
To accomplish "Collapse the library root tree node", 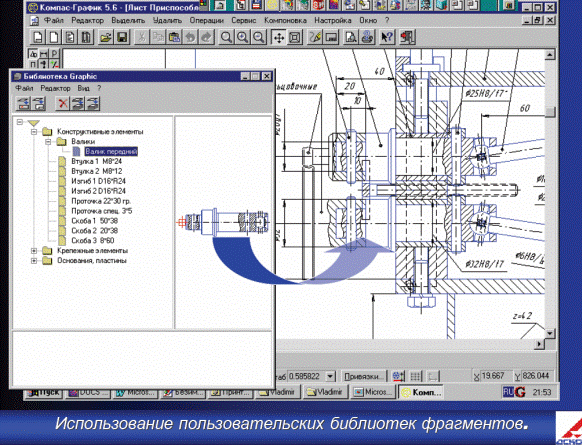I will (x=20, y=122).
